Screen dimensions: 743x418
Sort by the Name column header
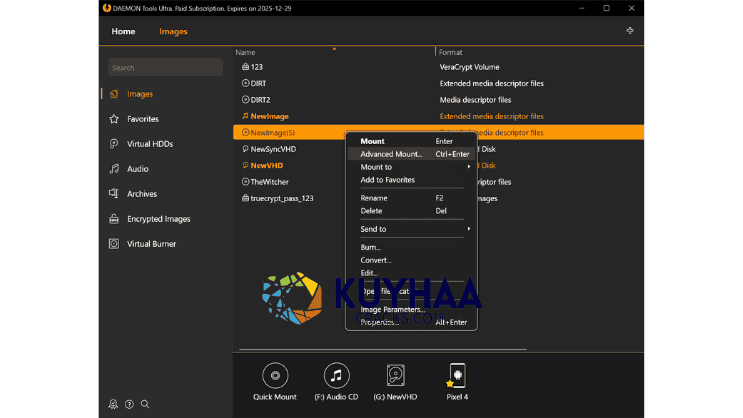245,52
